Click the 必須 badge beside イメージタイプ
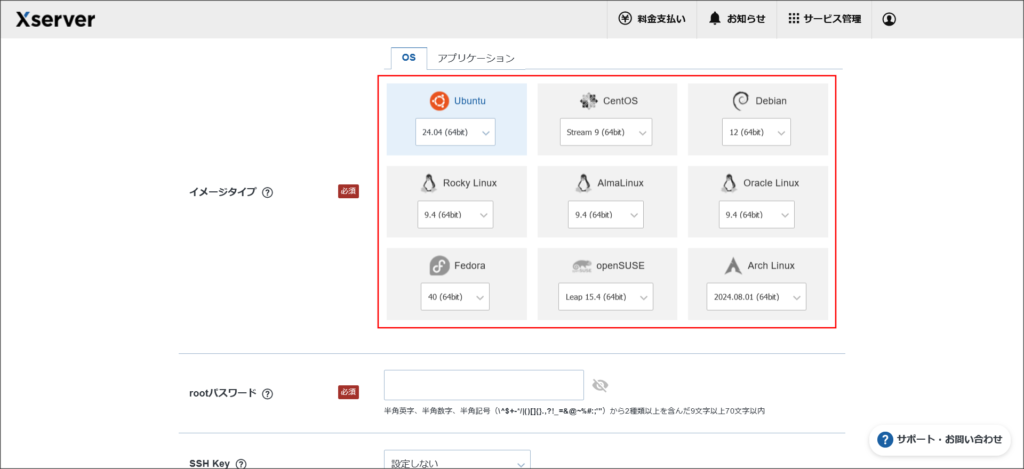 point(348,191)
